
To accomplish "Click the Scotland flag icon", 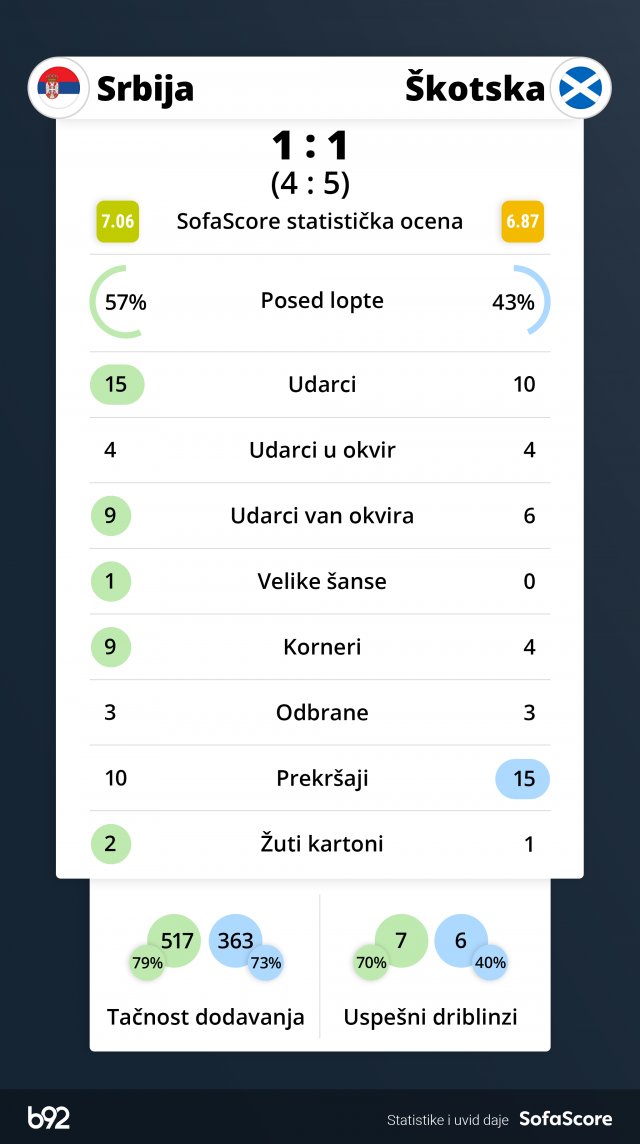I will [x=580, y=88].
